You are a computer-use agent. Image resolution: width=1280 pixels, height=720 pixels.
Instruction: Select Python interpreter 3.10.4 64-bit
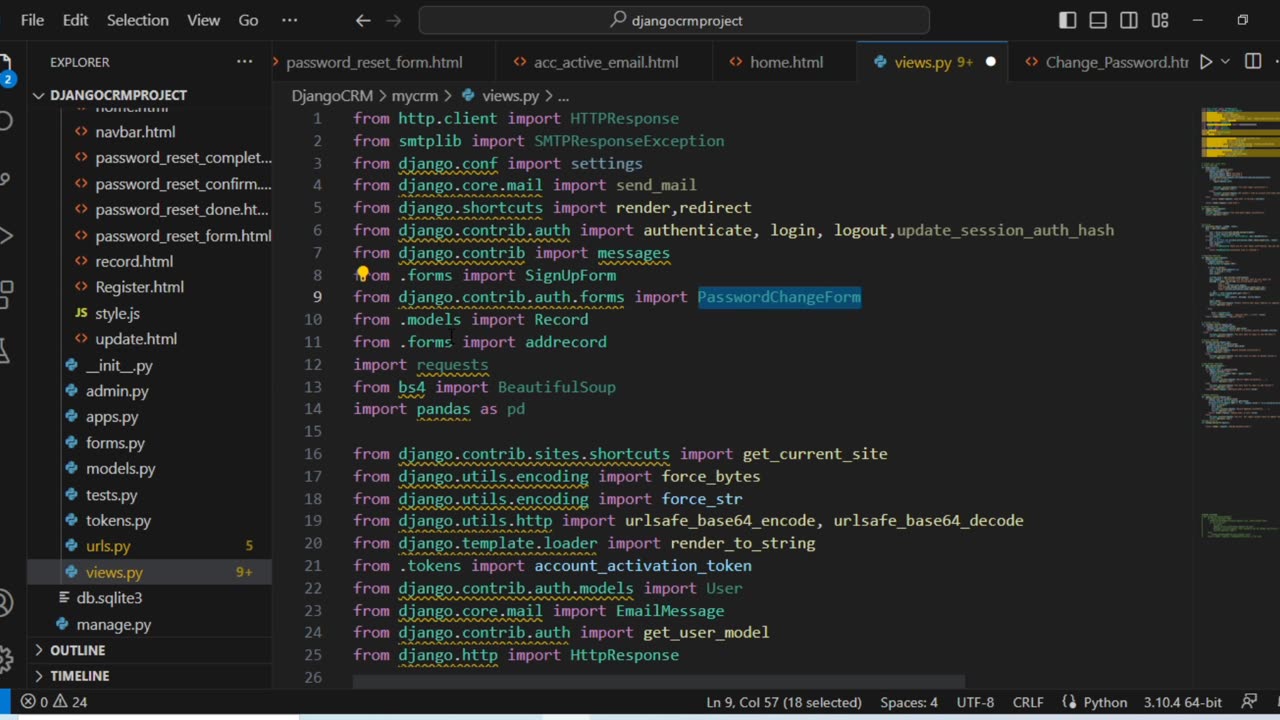tap(1183, 702)
